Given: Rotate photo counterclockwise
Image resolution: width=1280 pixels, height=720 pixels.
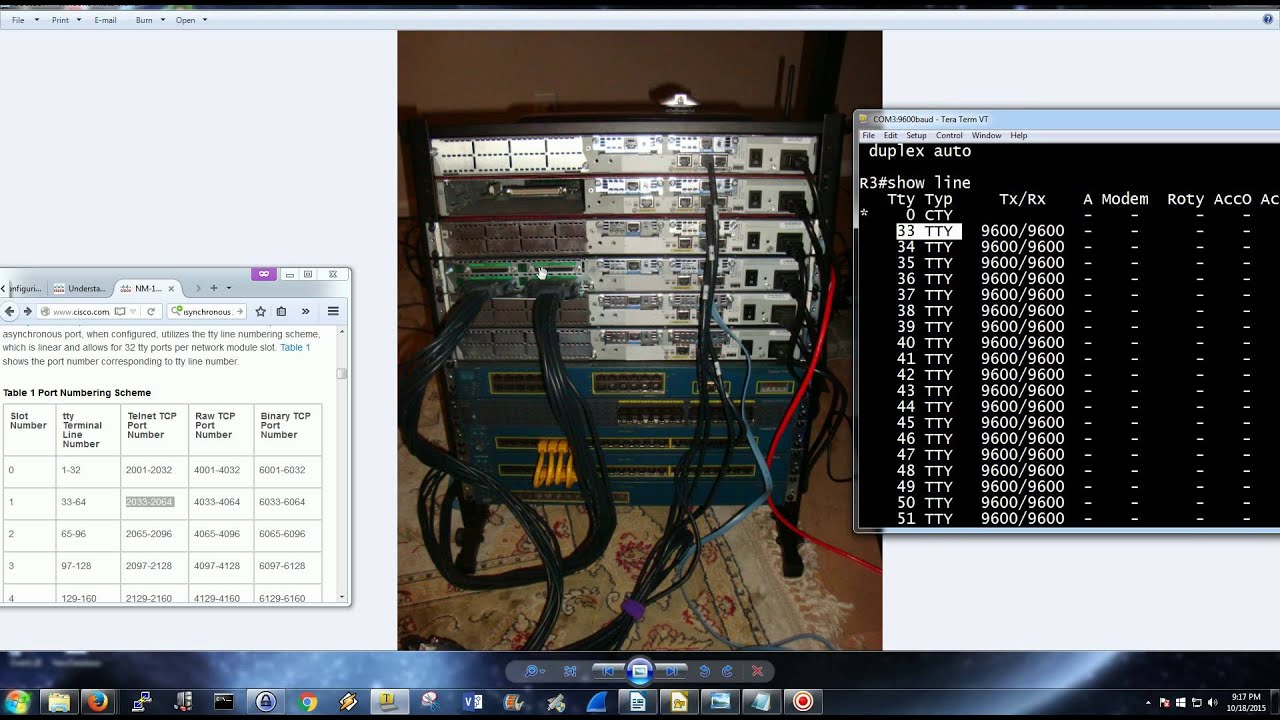Looking at the screenshot, I should [x=704, y=671].
